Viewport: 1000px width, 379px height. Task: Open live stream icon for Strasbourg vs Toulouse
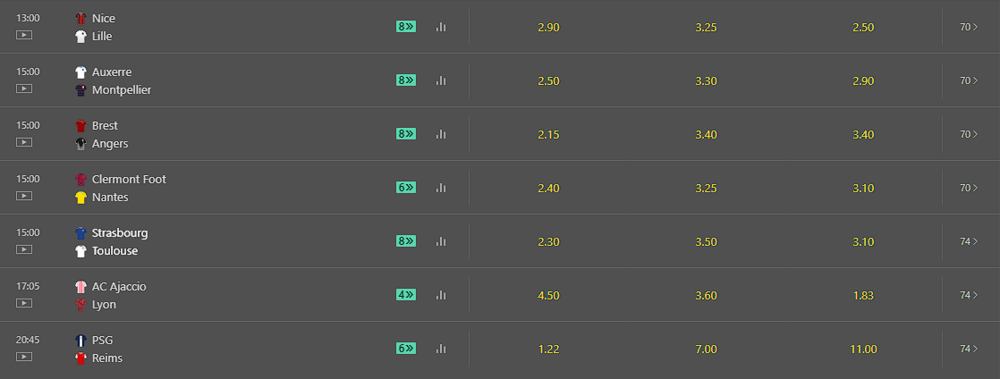[x=24, y=249]
